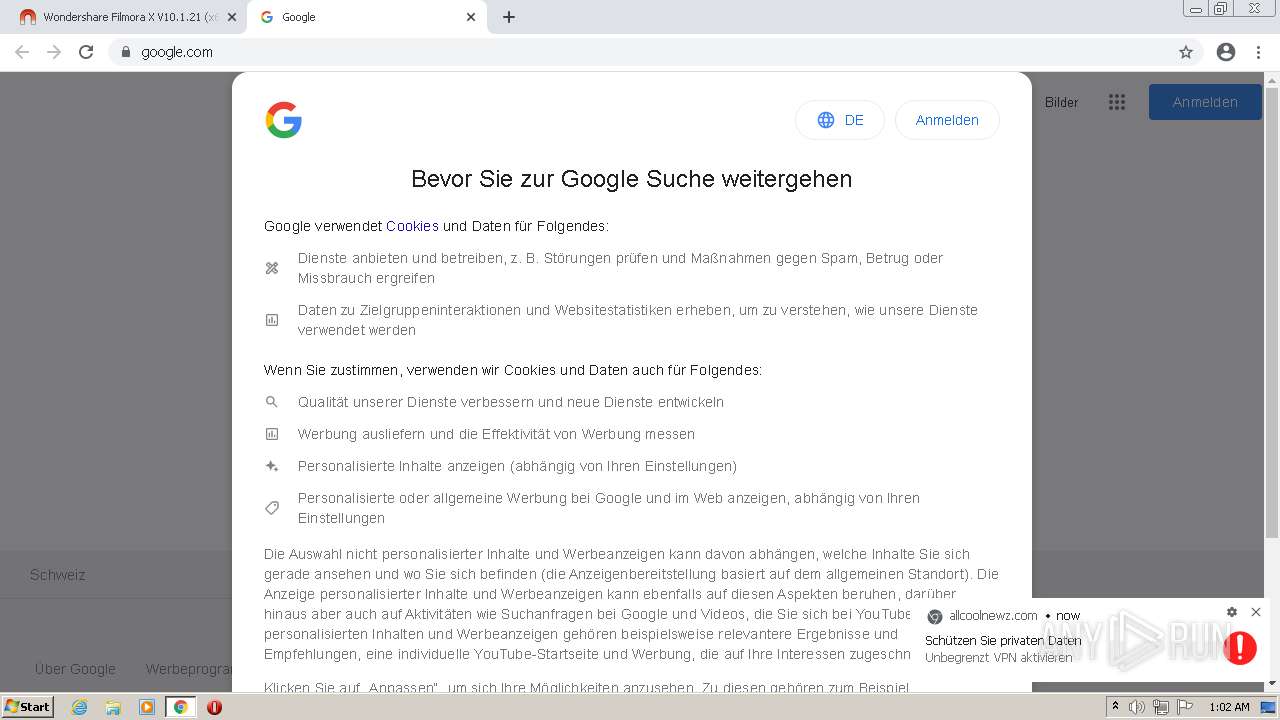Viewport: 1280px width, 720px height.
Task: Open notification settings gear icon
Action: click(1232, 612)
